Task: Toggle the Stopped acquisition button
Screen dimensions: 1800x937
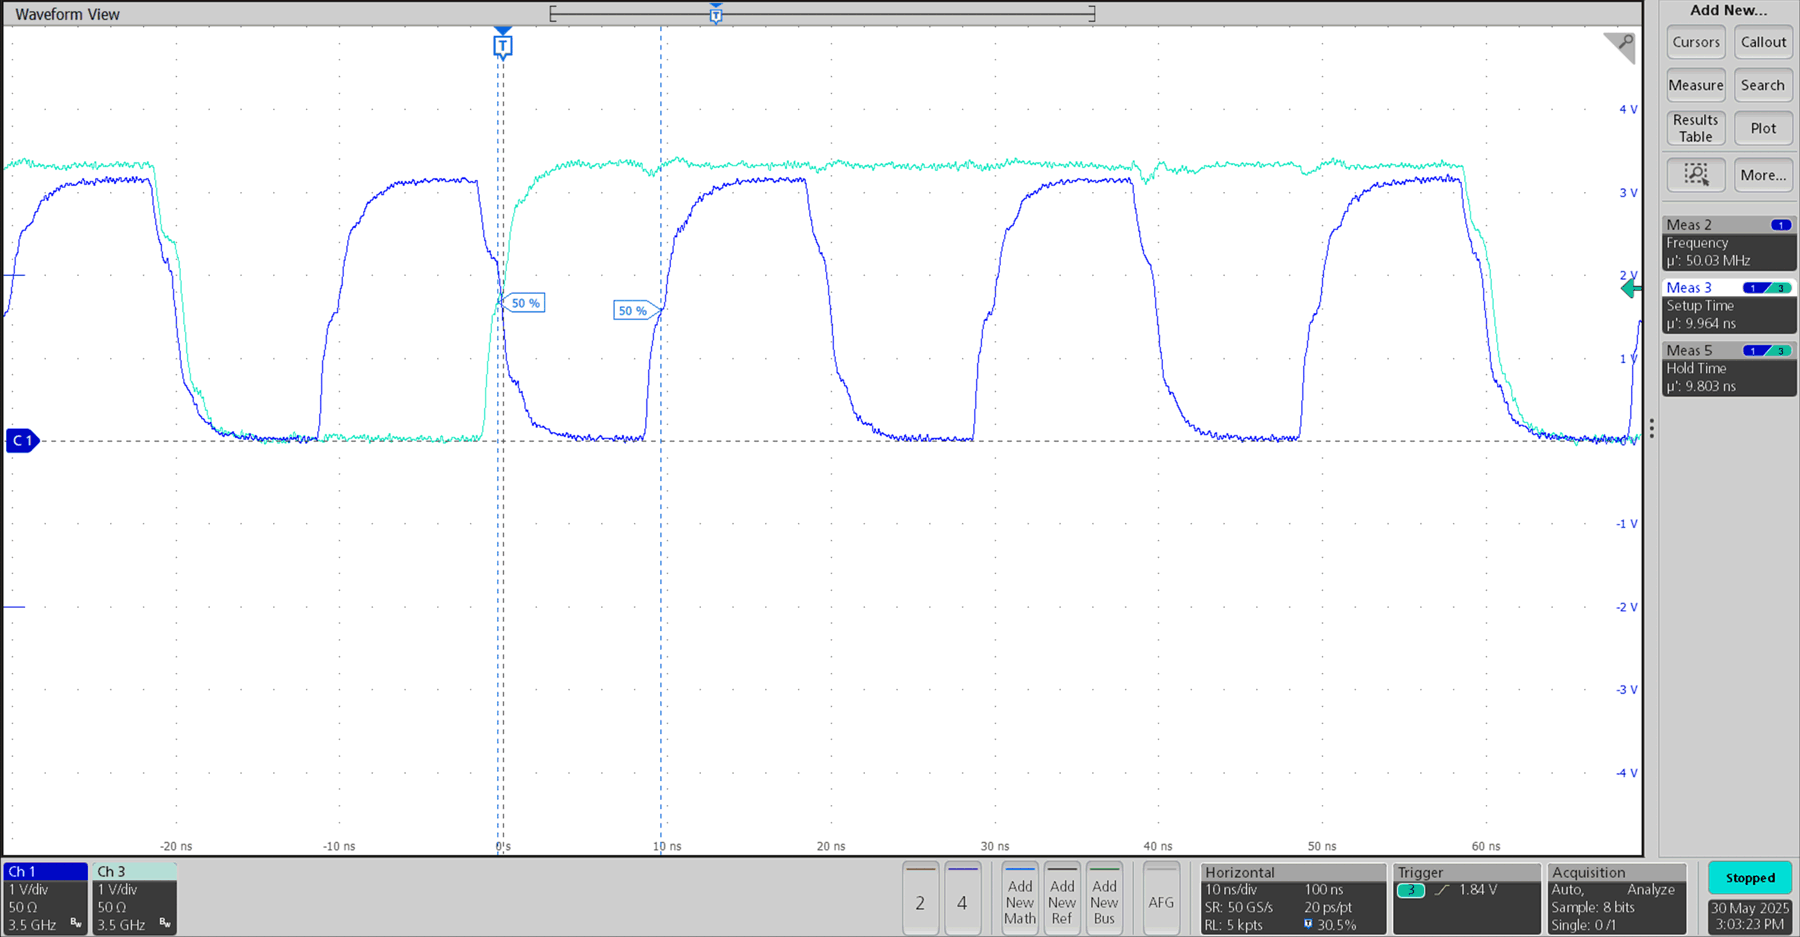Action: tap(1750, 878)
